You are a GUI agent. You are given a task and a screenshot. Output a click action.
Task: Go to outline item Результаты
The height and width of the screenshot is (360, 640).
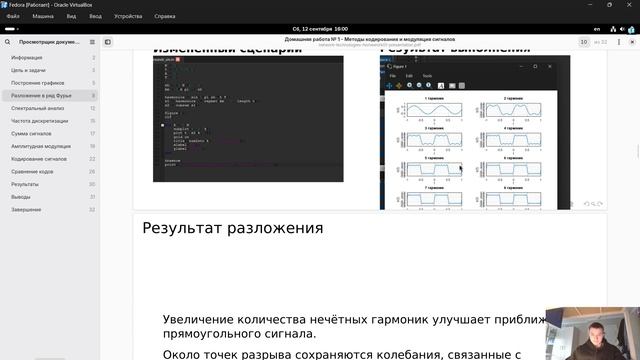50,184
